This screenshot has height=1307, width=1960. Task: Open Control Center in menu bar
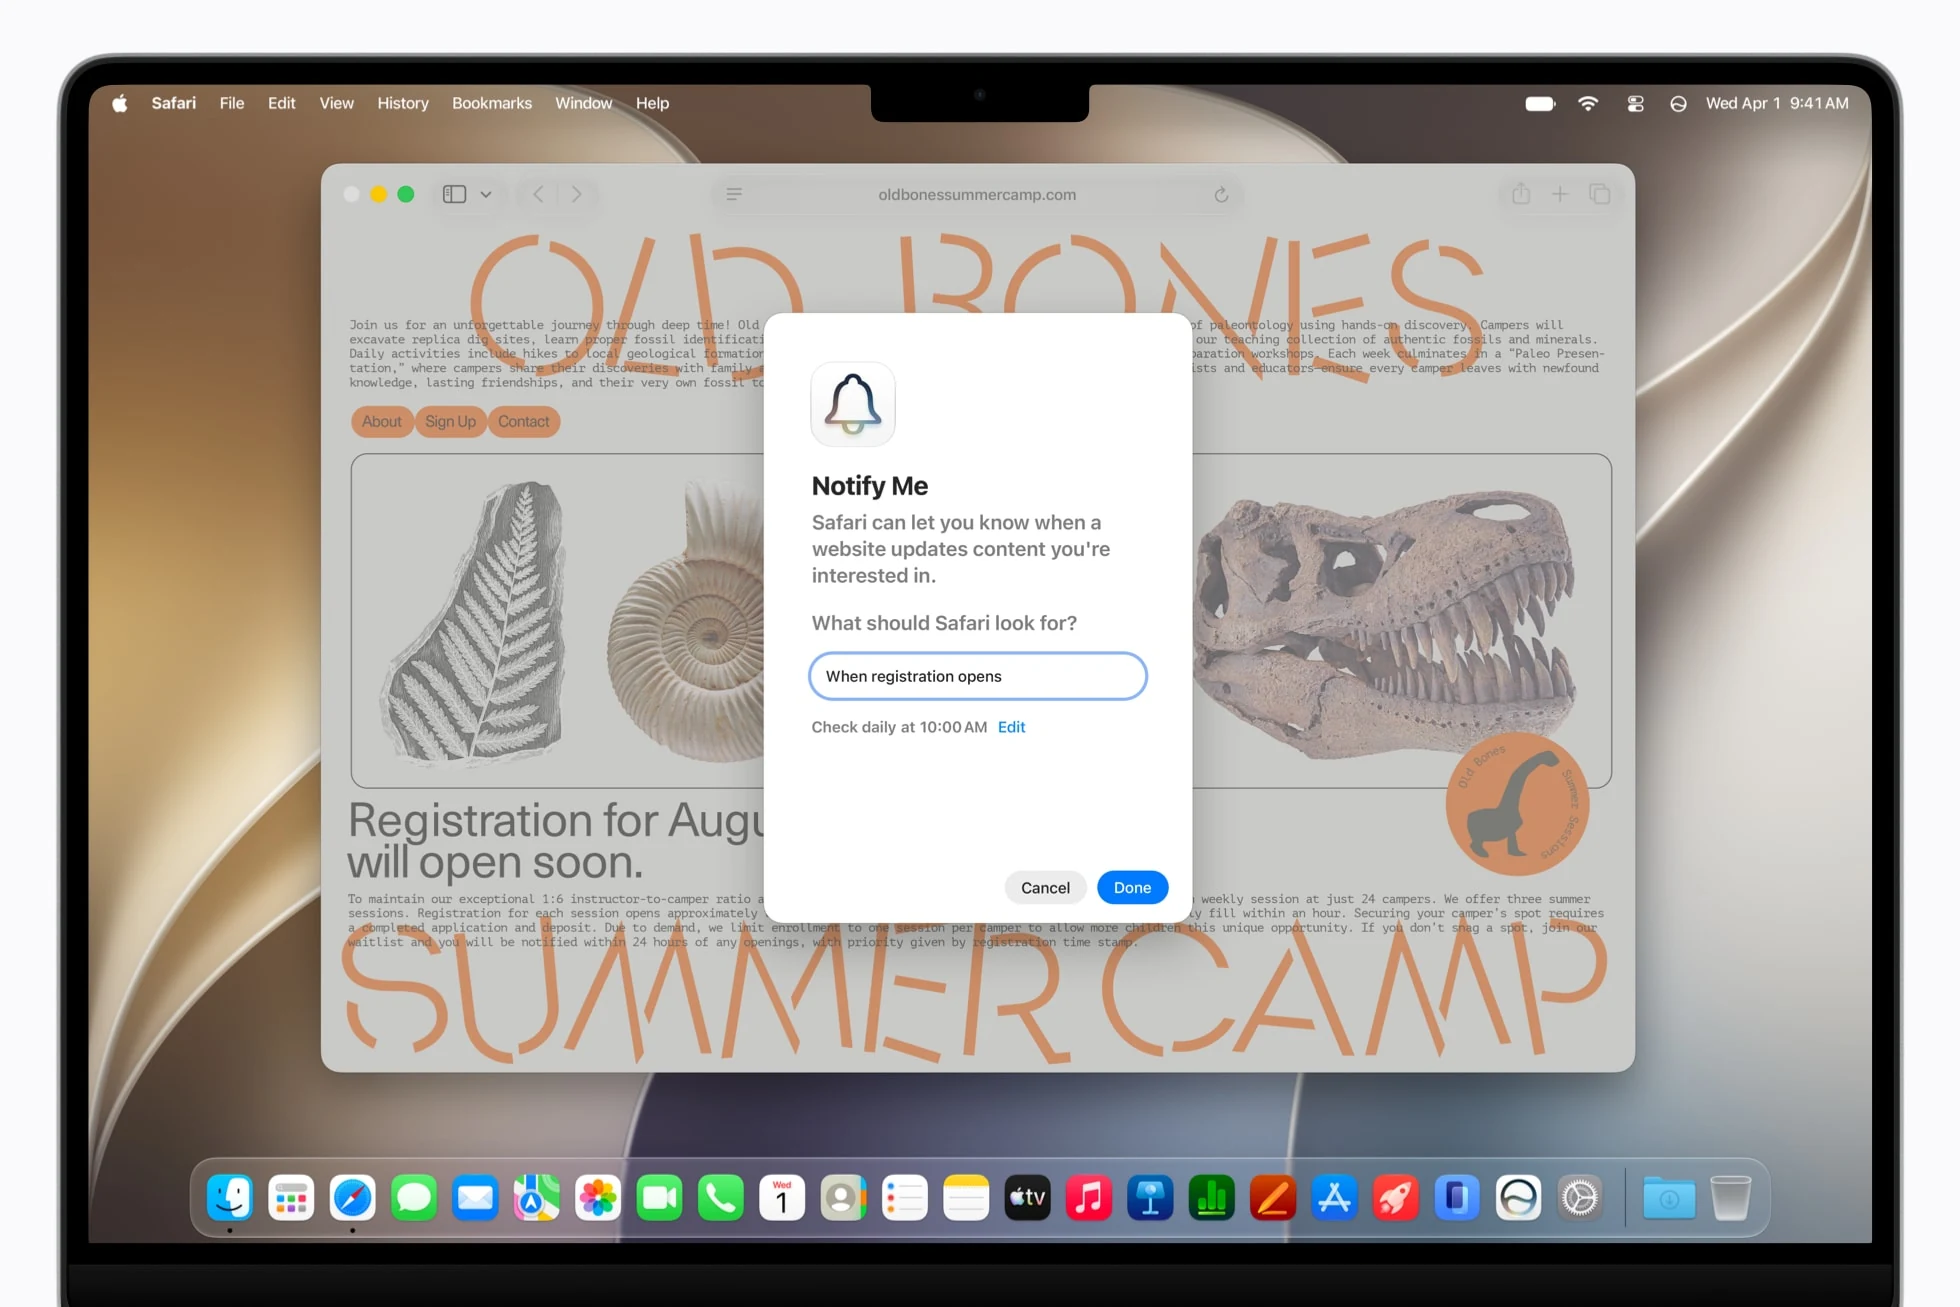1636,103
